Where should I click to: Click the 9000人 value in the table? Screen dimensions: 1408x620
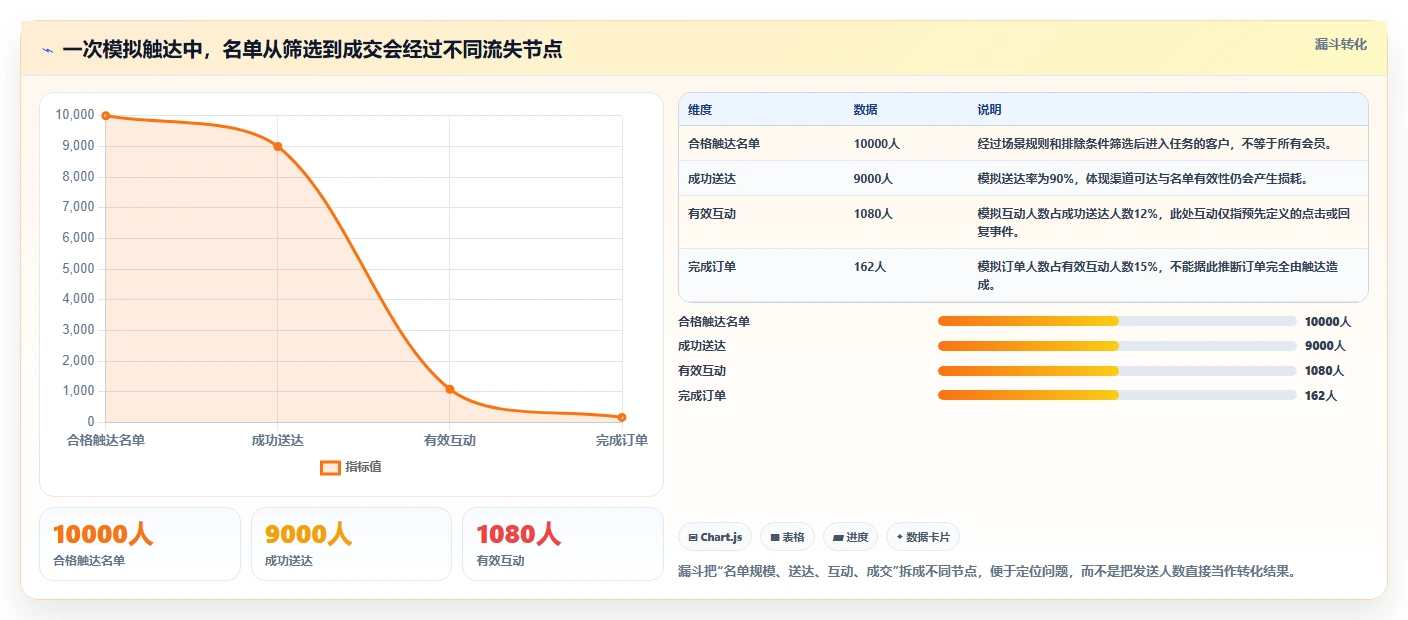click(873, 179)
